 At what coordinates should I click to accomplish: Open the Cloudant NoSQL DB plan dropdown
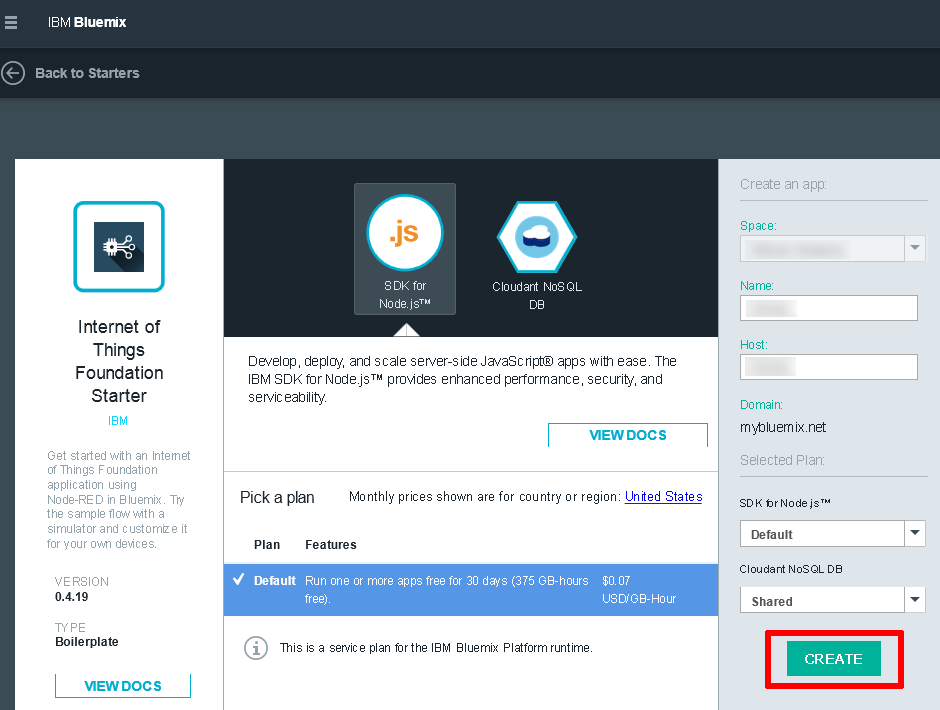tap(833, 600)
